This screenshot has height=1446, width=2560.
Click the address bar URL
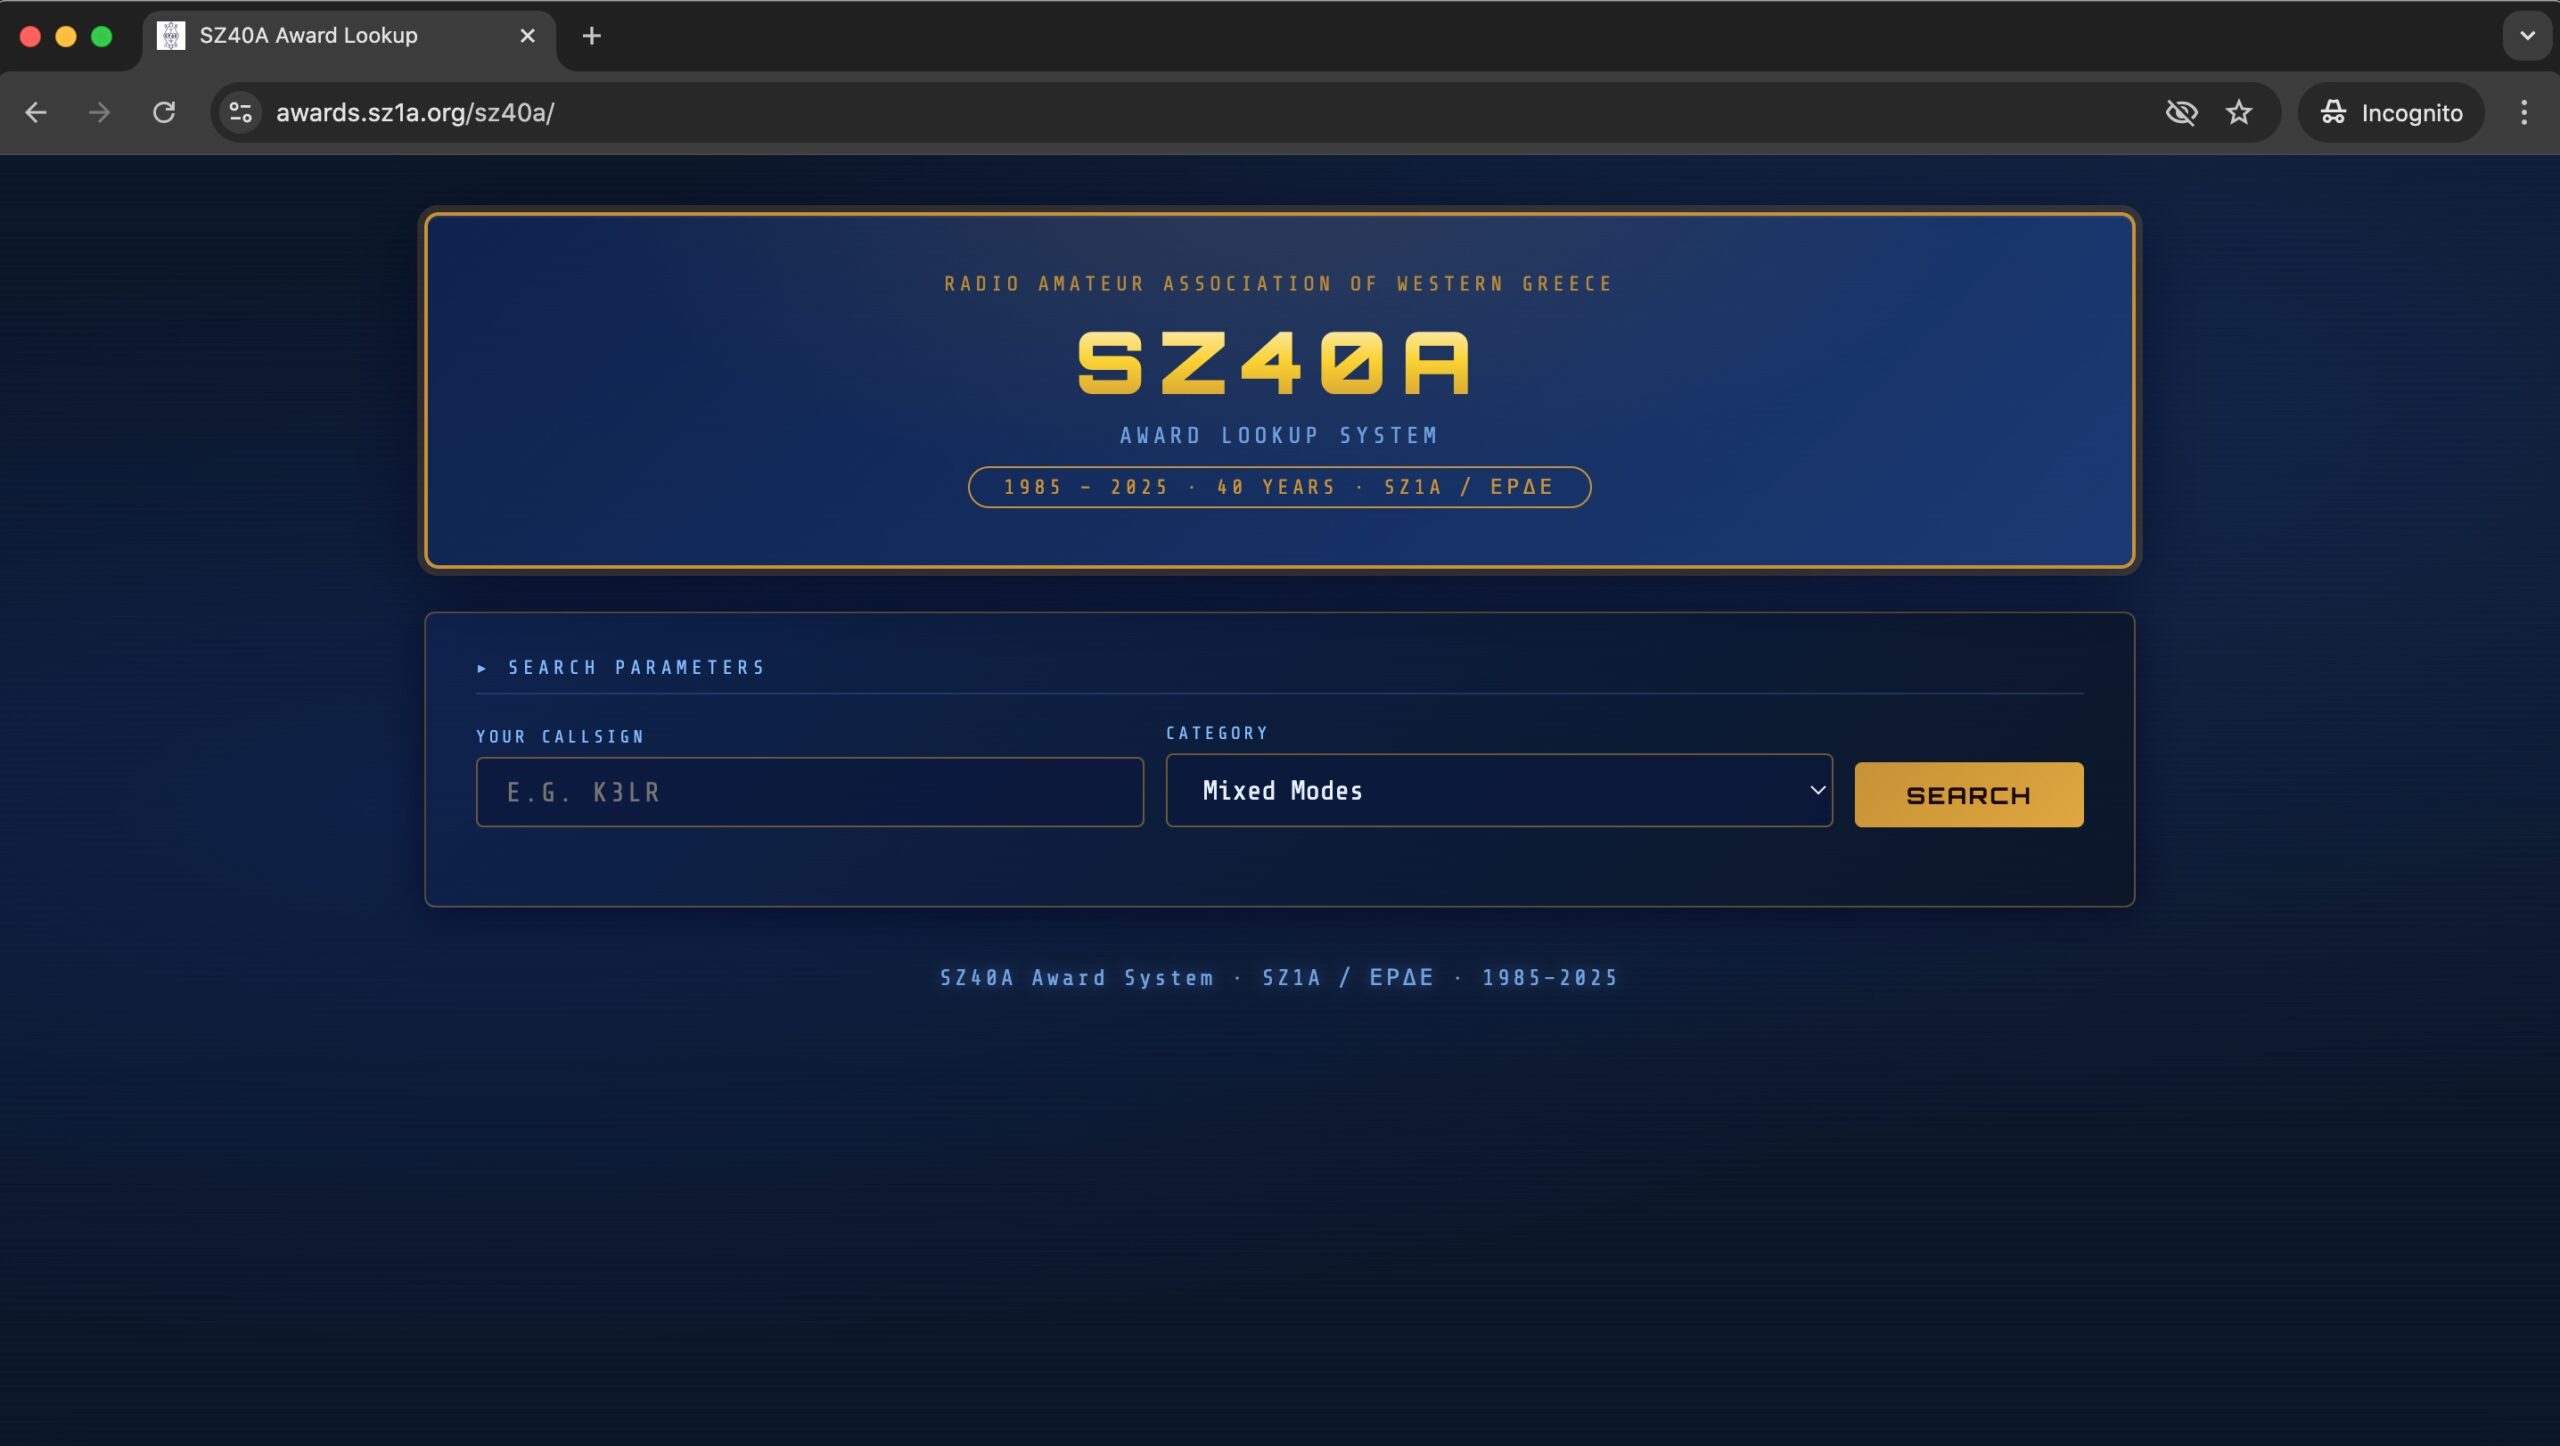point(415,112)
